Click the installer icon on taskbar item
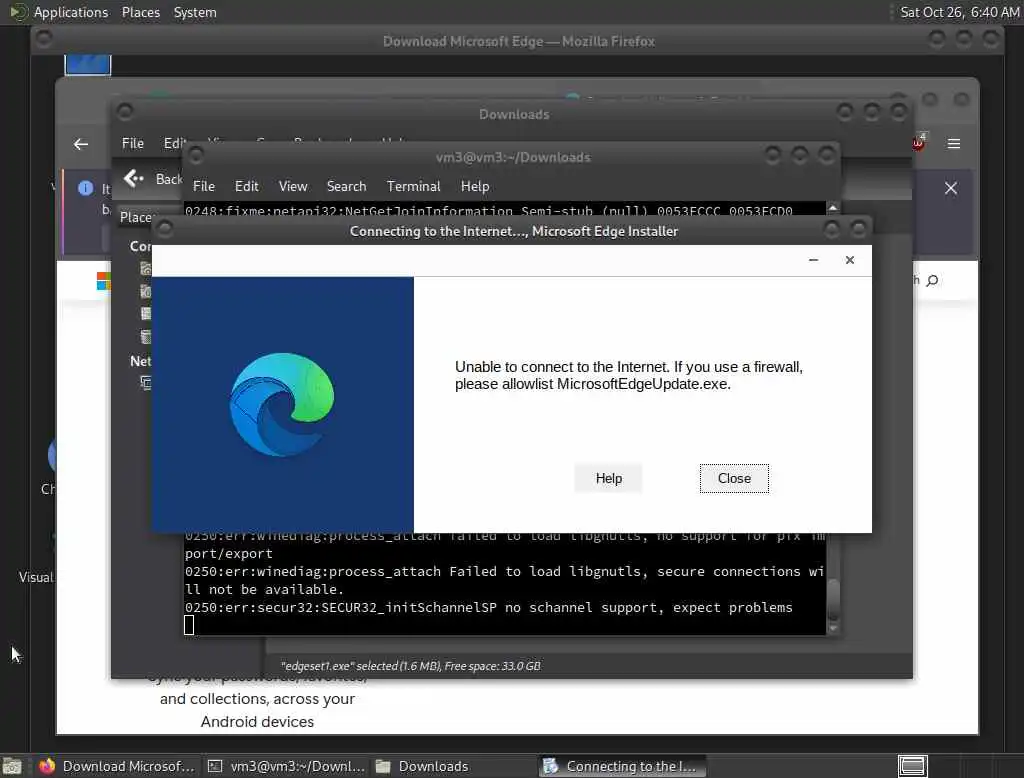Image resolution: width=1024 pixels, height=778 pixels. click(551, 766)
